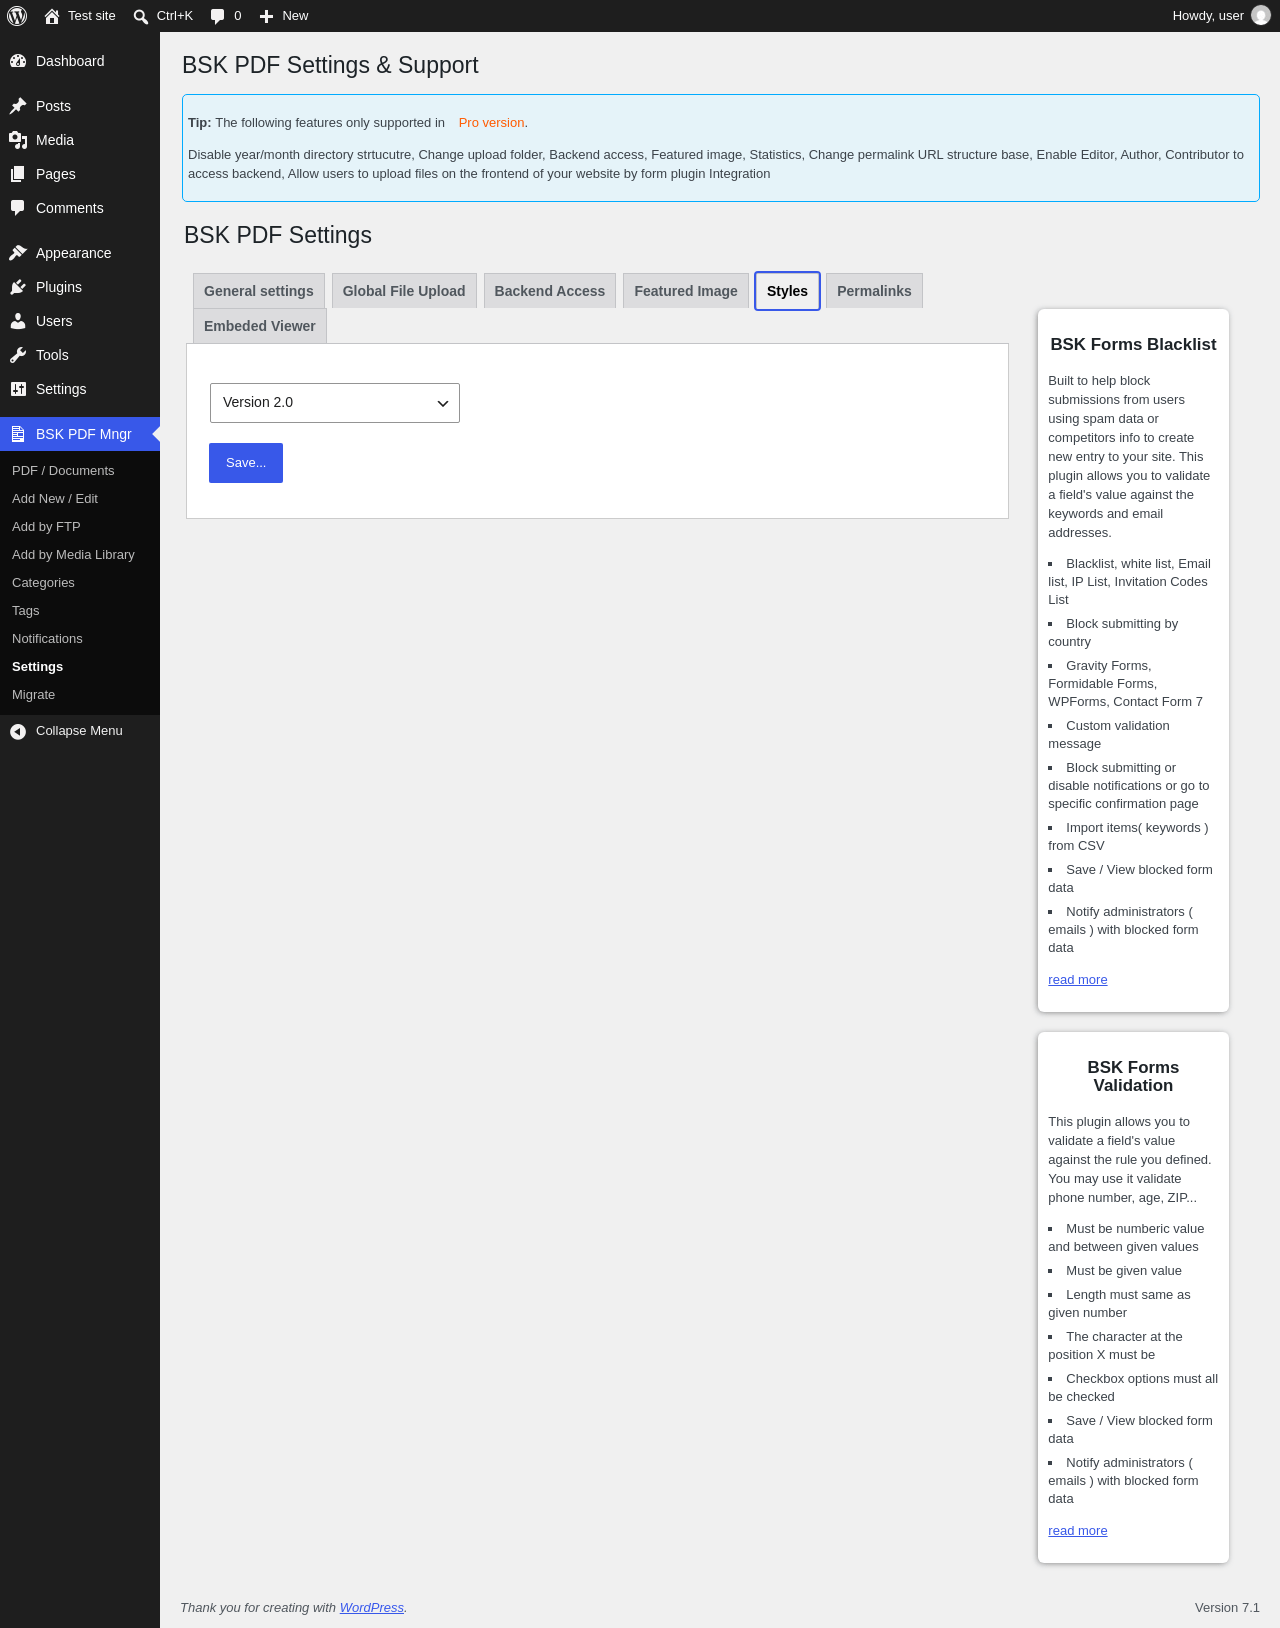Click the Plugins plug icon
Image resolution: width=1280 pixels, height=1628 pixels.
[18, 287]
